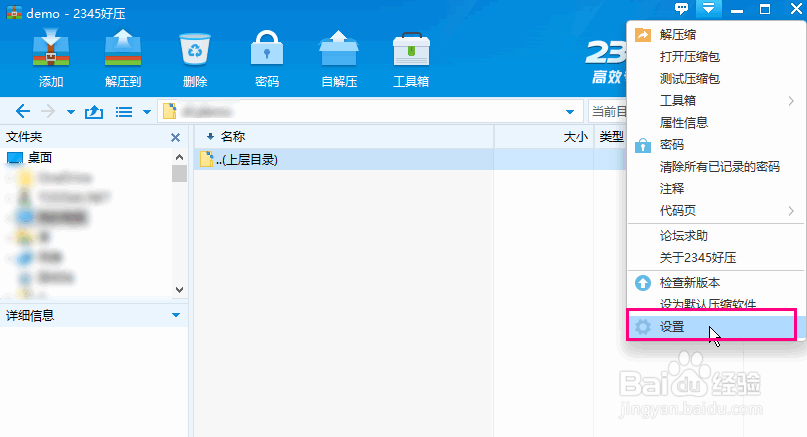
Task: Expand the view mode dropdown arrow
Action: (147, 112)
